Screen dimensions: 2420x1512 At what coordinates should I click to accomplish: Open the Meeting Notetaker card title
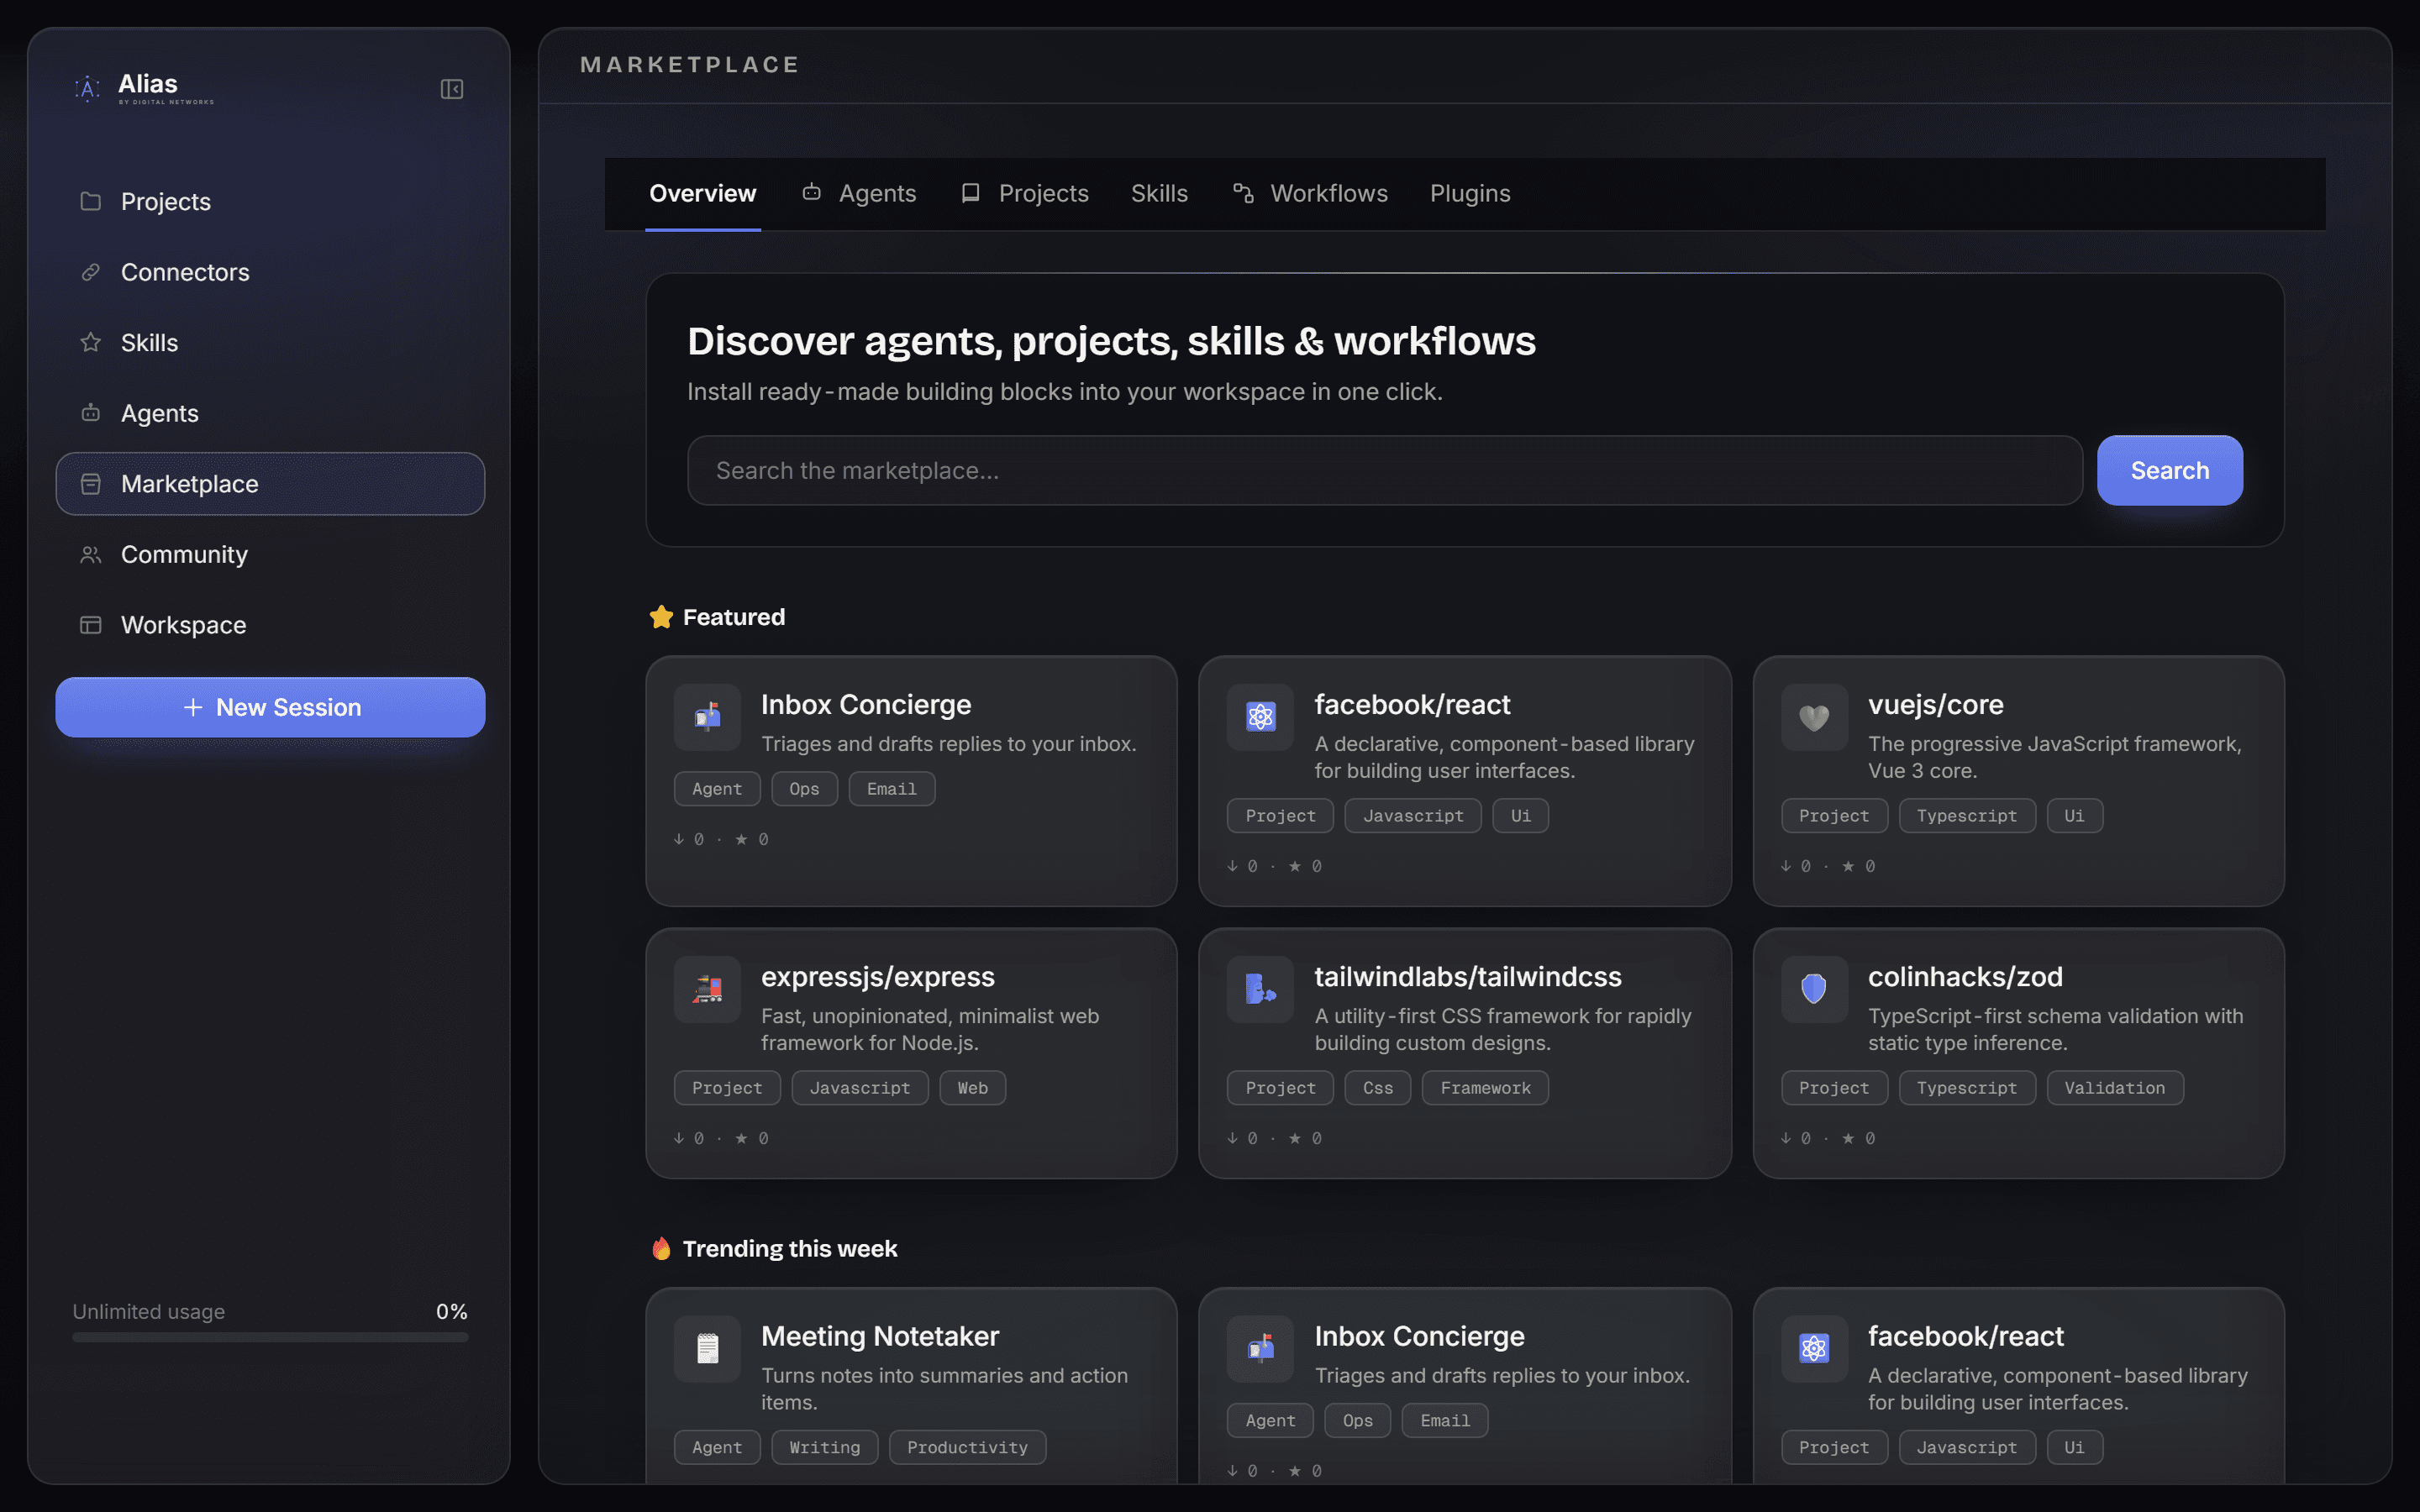(x=880, y=1337)
